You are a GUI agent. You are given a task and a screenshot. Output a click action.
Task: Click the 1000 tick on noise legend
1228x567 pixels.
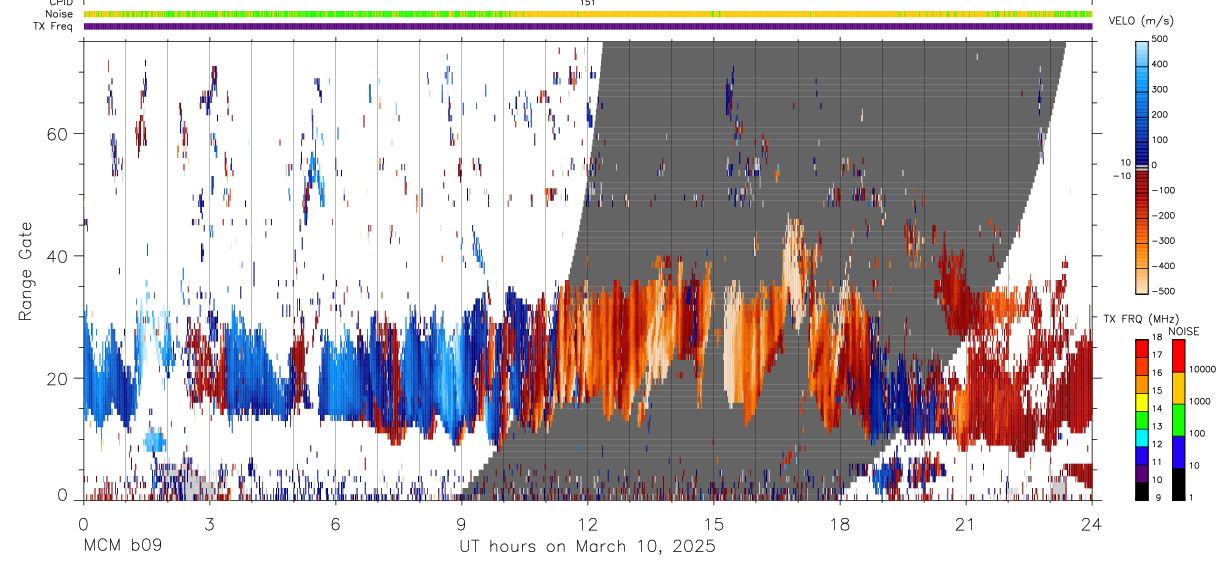1200,402
